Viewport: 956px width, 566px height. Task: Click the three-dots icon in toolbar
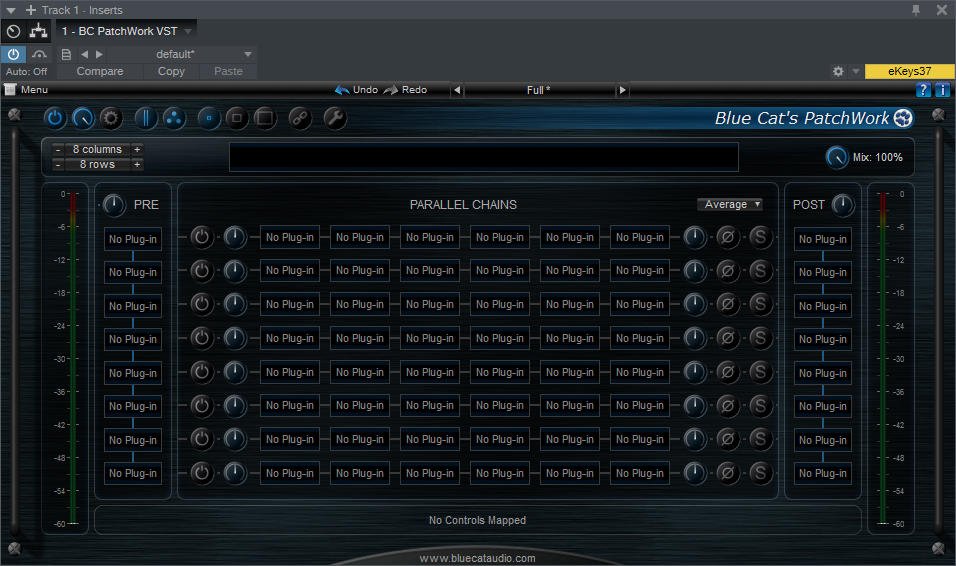pos(173,118)
